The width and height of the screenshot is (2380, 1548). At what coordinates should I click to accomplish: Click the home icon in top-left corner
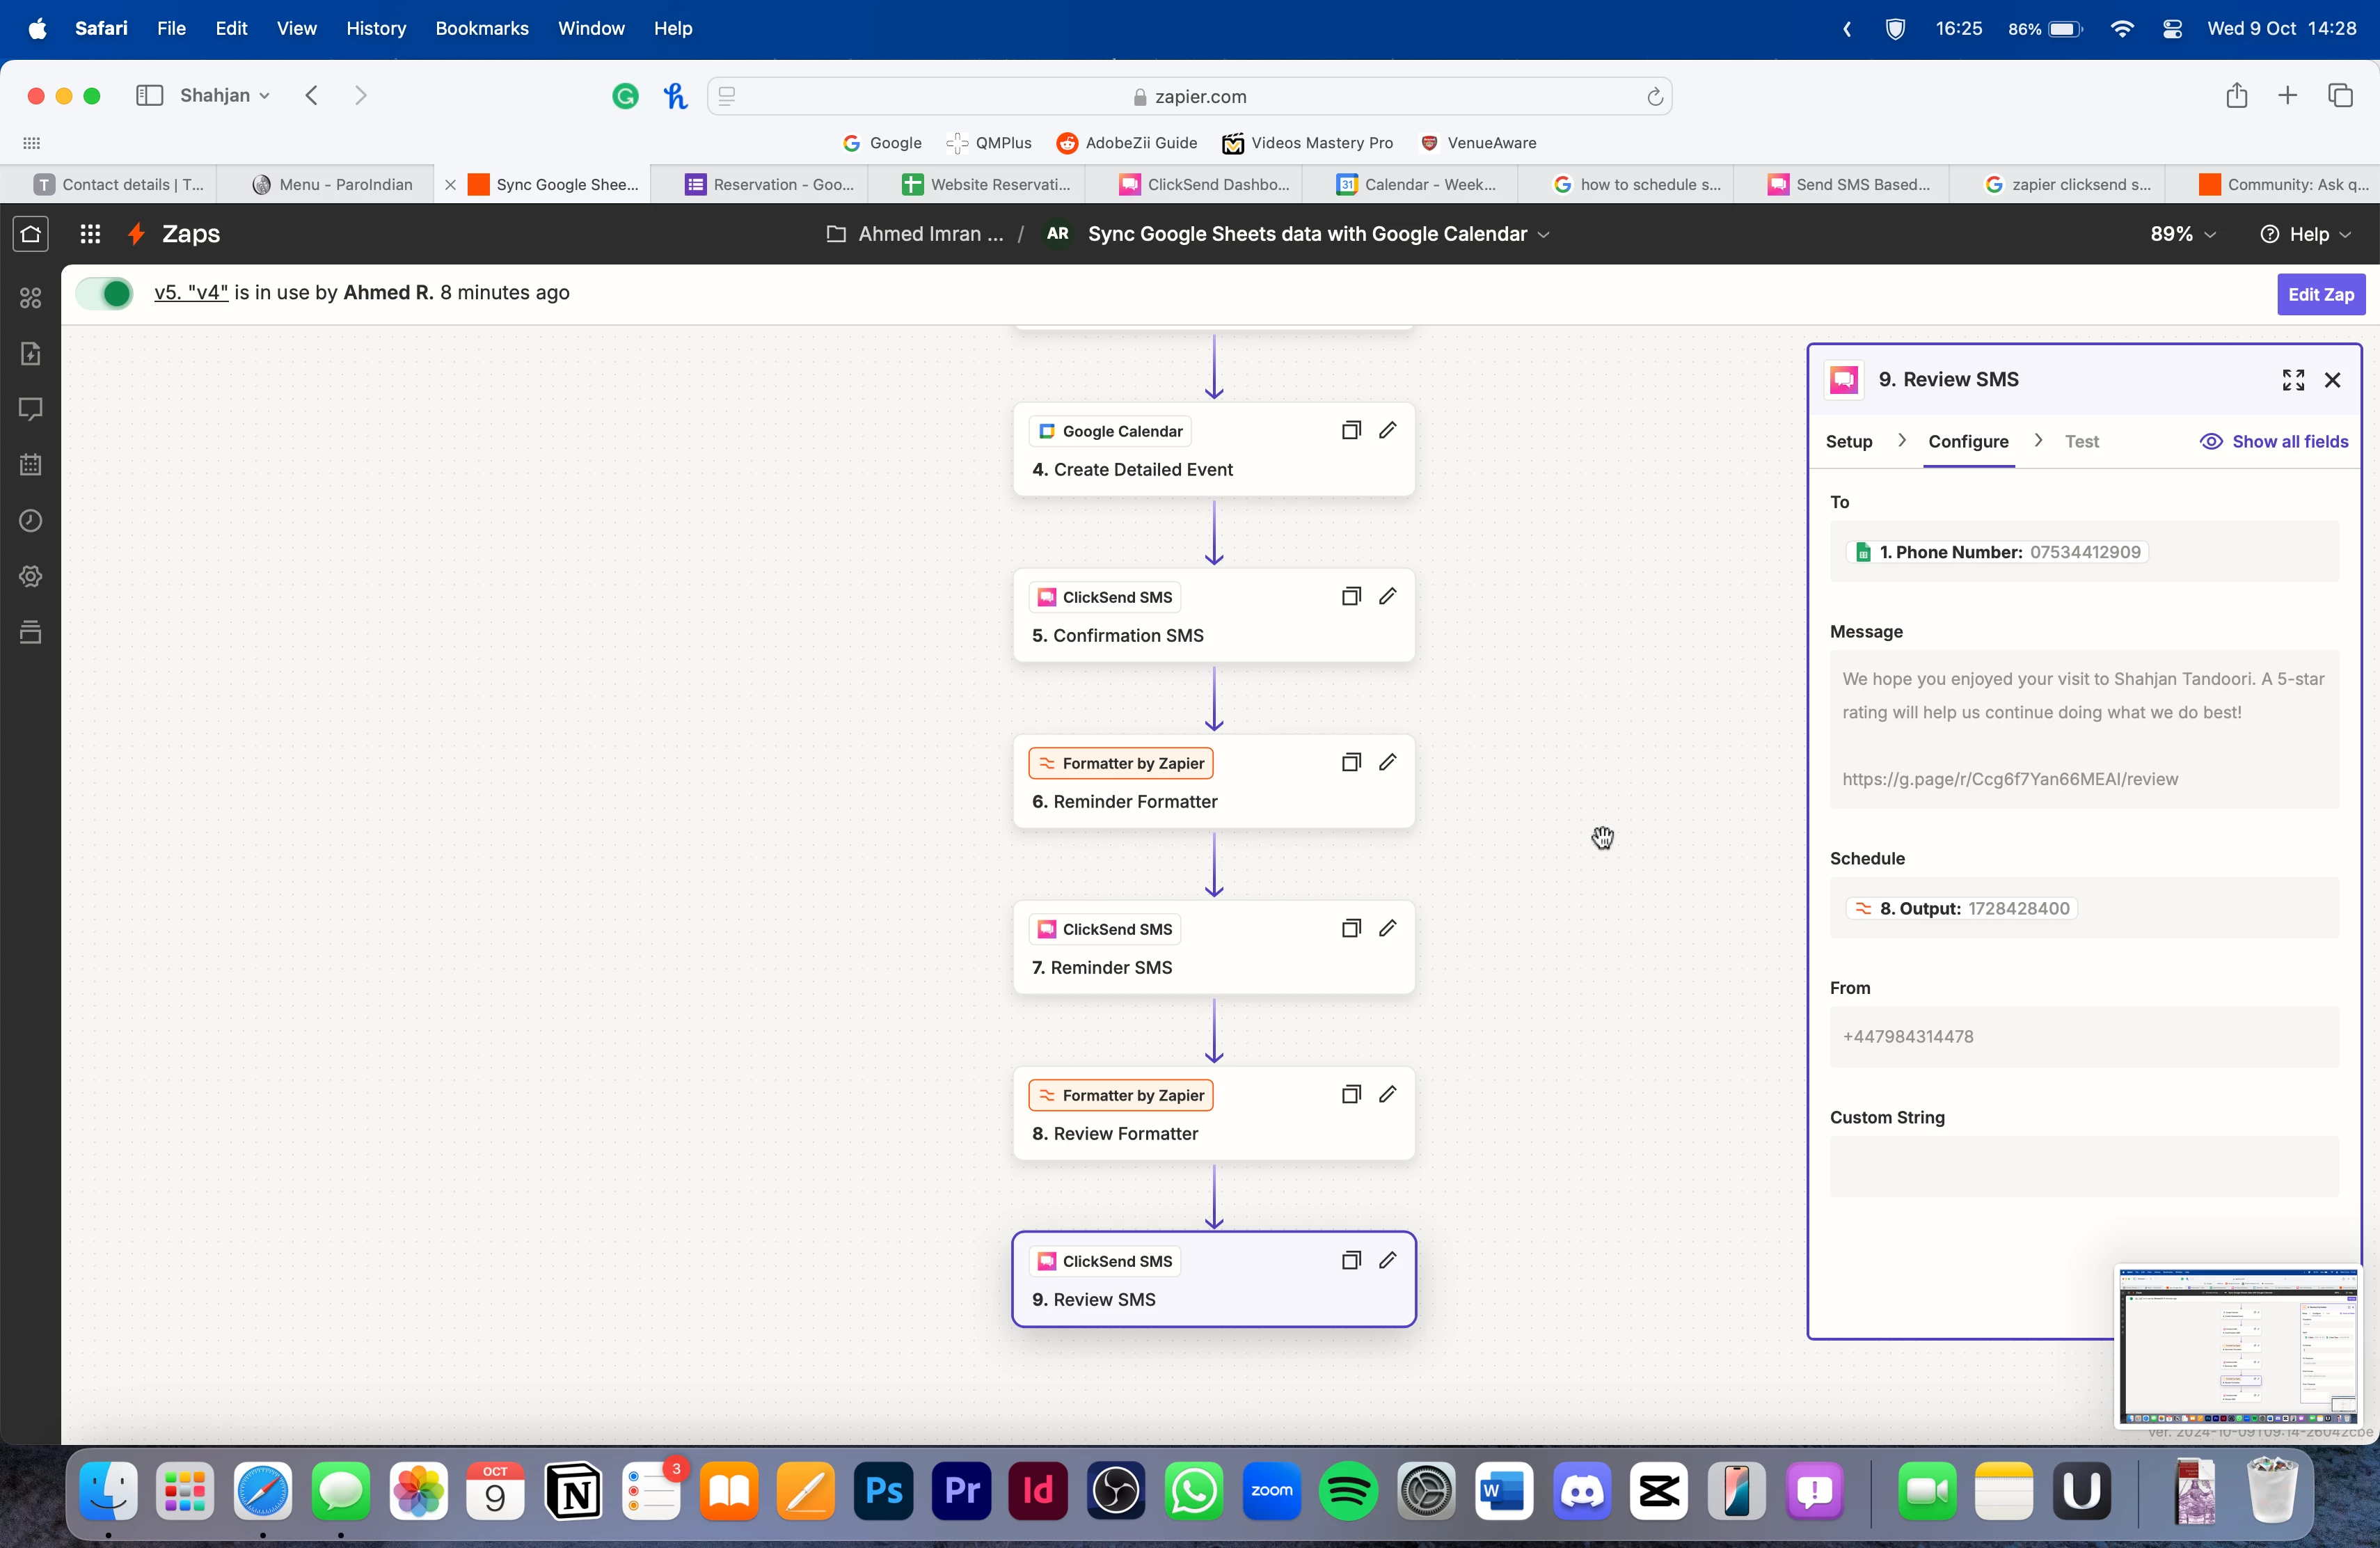(x=30, y=234)
